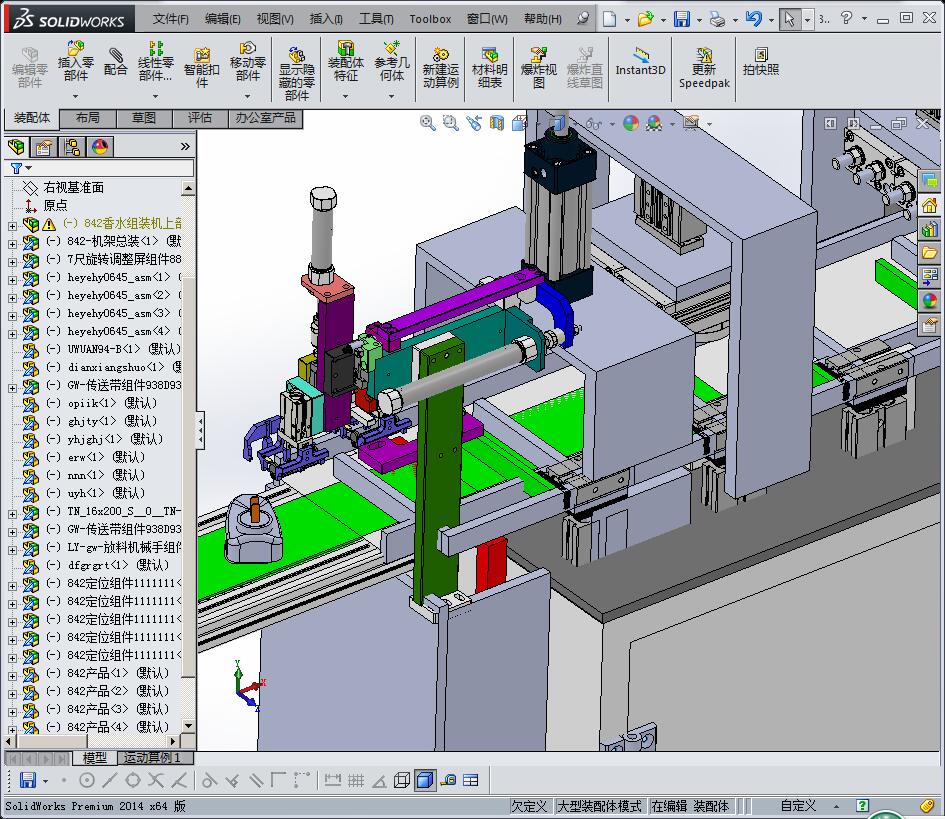
Task: Click Previous View icon
Action: click(x=474, y=124)
